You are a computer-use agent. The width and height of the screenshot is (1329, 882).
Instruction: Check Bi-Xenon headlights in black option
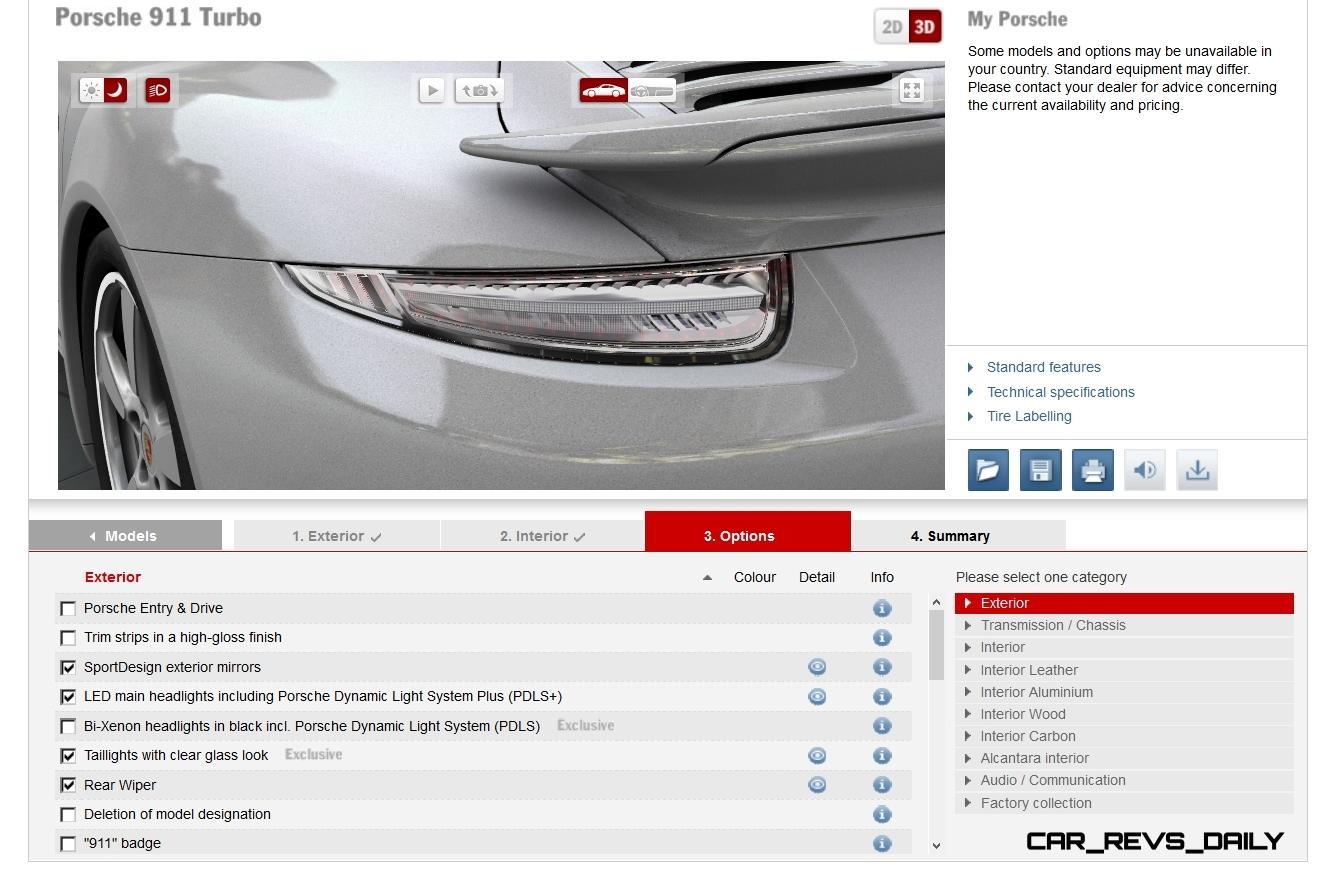[68, 726]
